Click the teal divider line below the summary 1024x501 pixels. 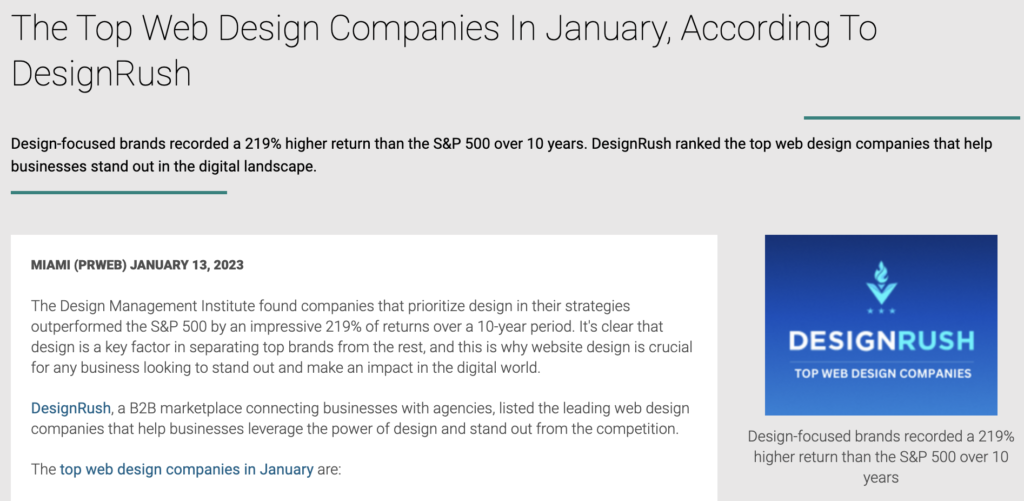pos(119,192)
